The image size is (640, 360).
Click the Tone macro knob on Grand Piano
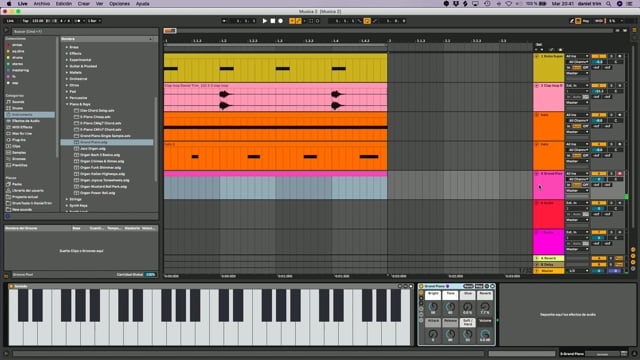pos(450,307)
